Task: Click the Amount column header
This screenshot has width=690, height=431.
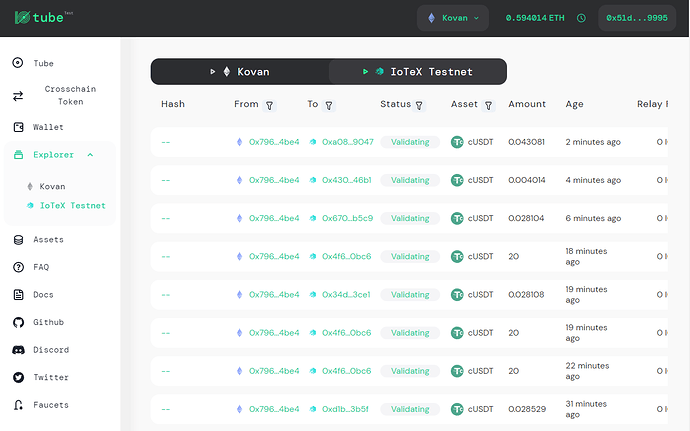Action: click(x=527, y=104)
